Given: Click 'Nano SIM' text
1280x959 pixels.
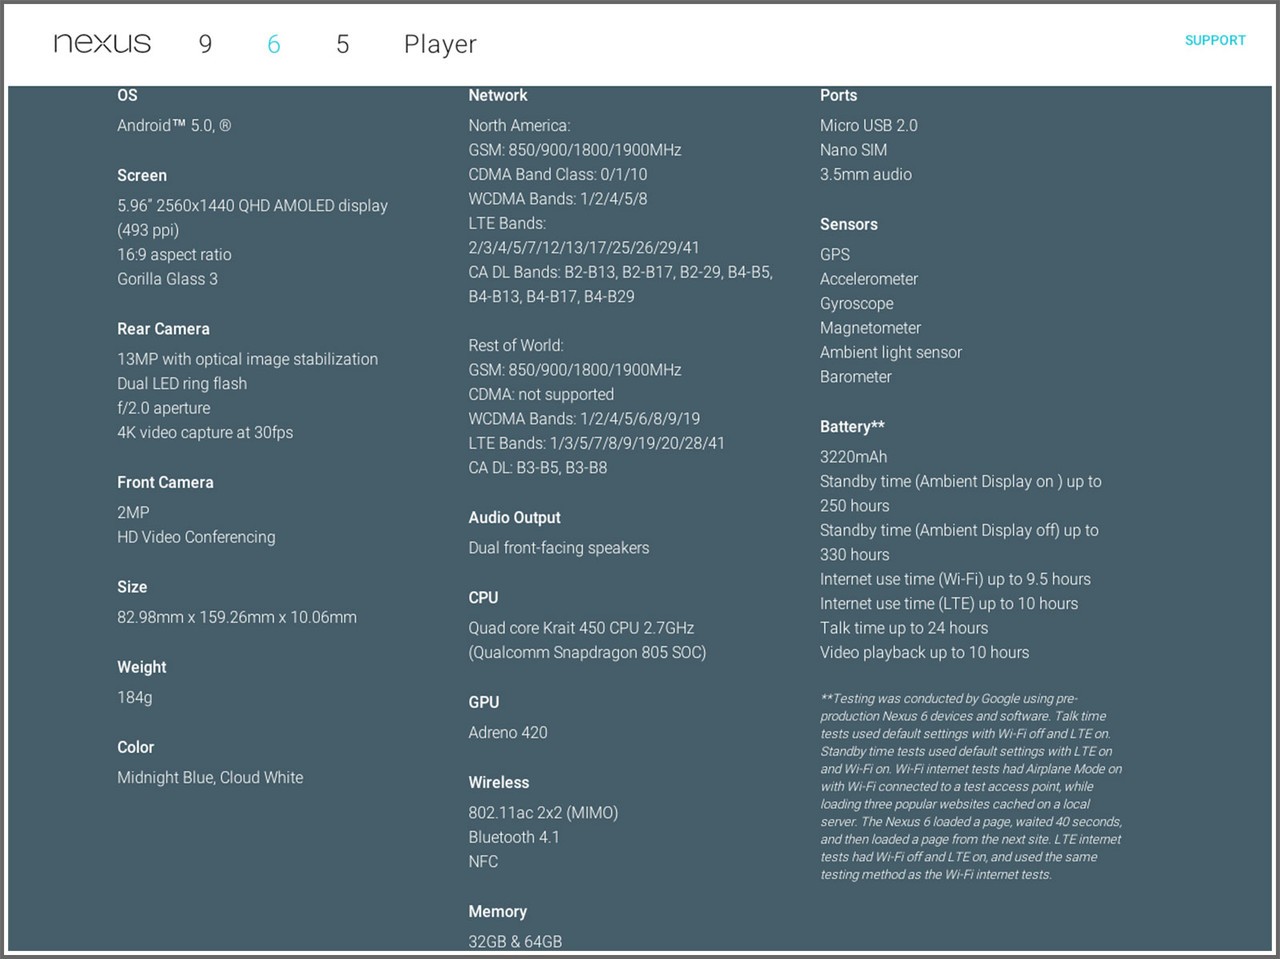Looking at the screenshot, I should [853, 150].
